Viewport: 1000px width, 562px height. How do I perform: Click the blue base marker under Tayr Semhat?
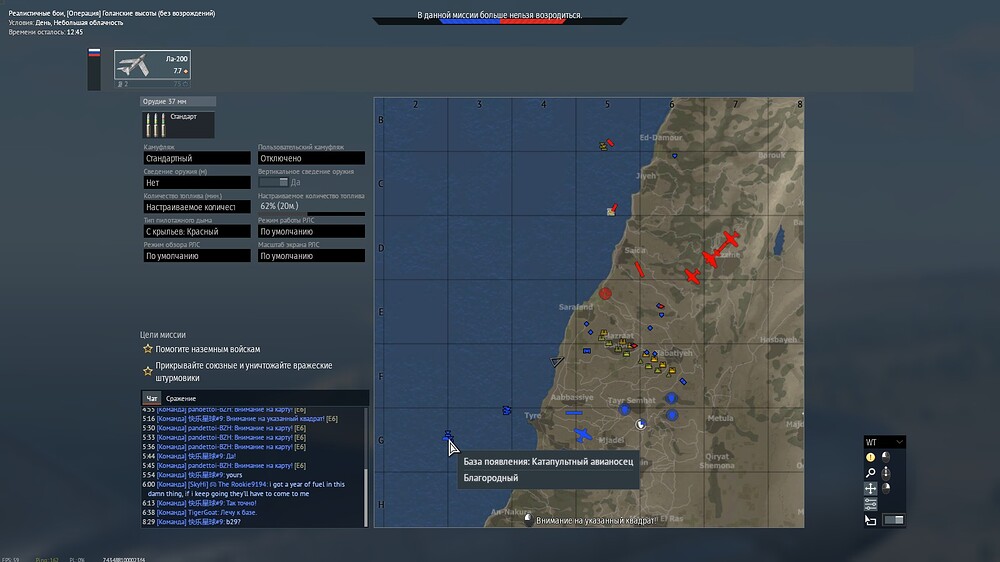[x=625, y=410]
